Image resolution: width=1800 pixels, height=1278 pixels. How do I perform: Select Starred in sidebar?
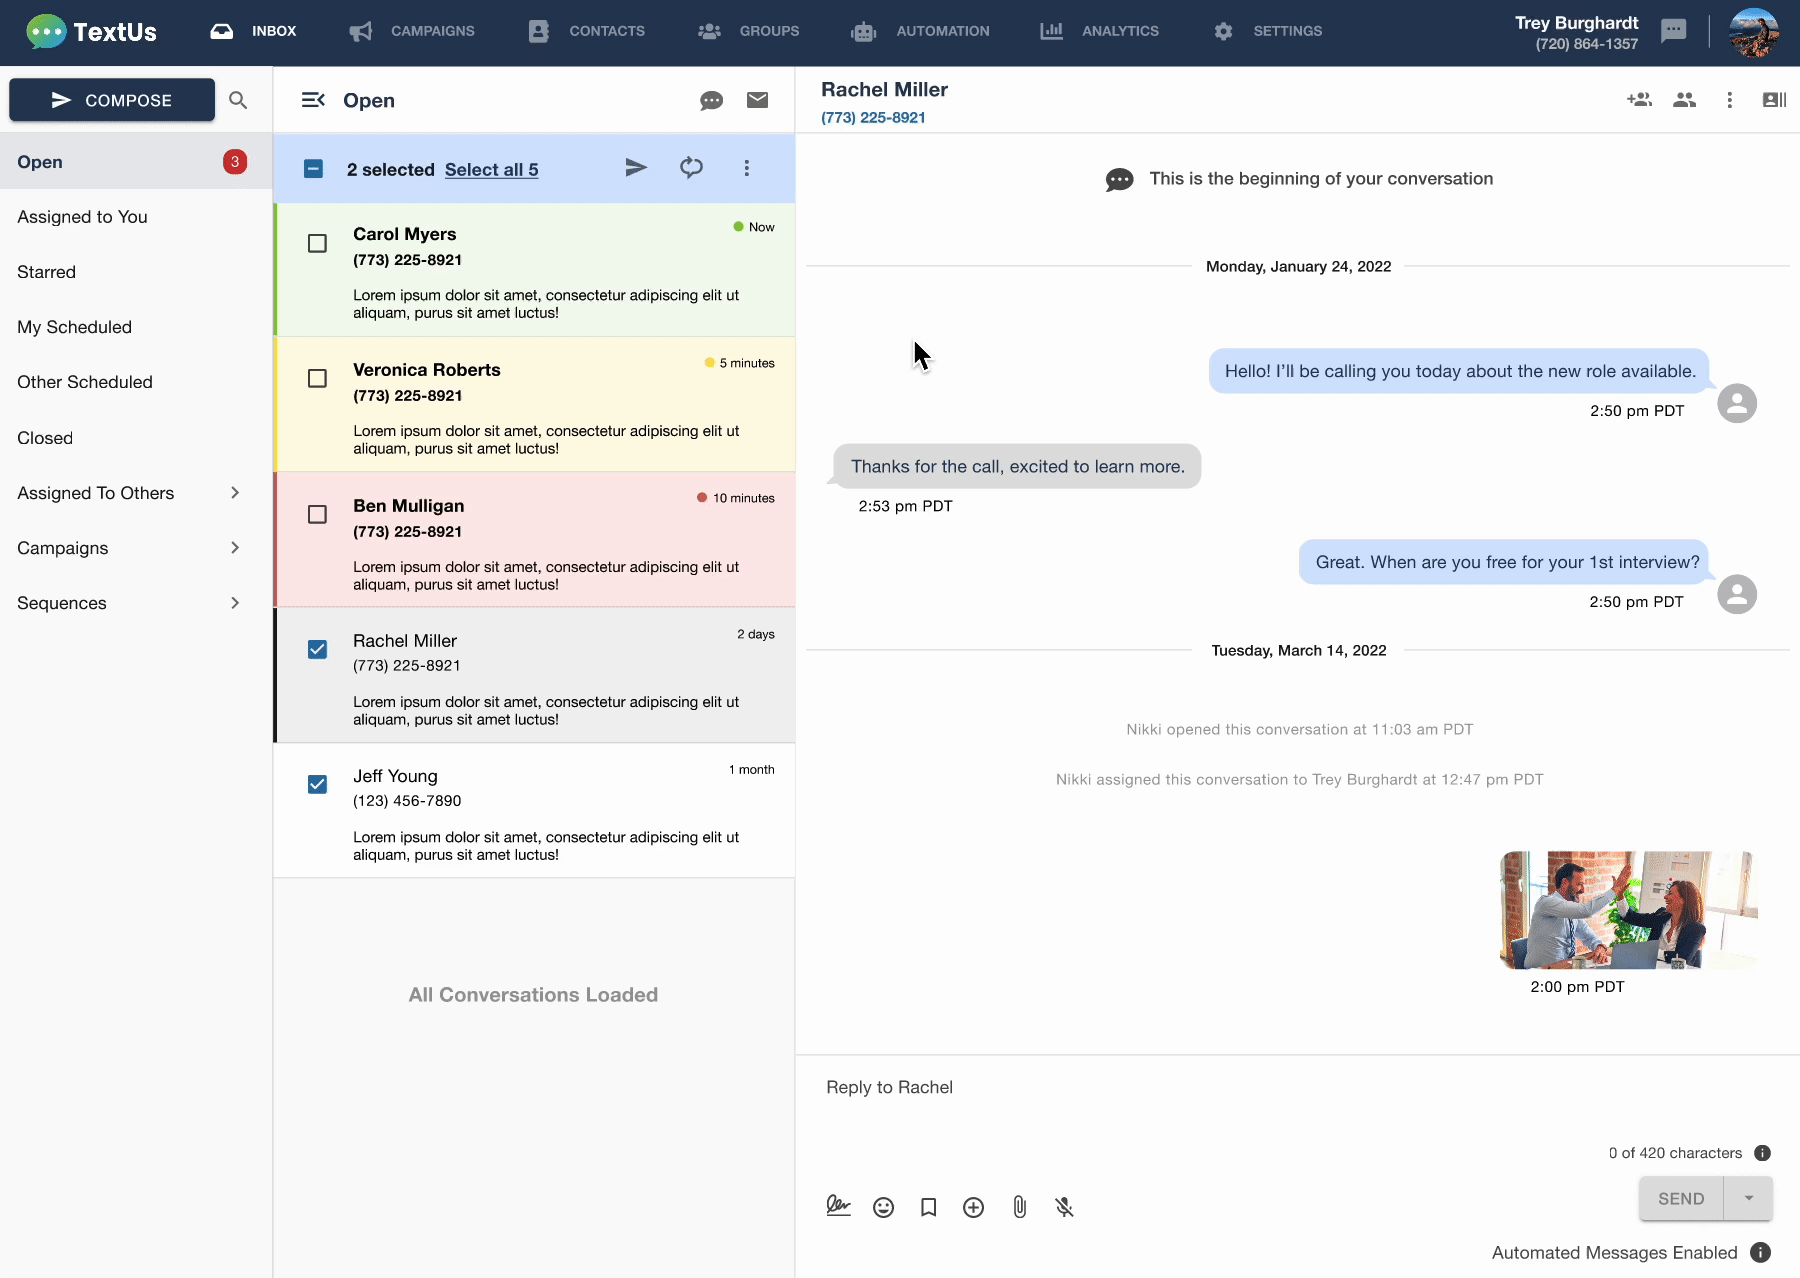tap(136, 272)
